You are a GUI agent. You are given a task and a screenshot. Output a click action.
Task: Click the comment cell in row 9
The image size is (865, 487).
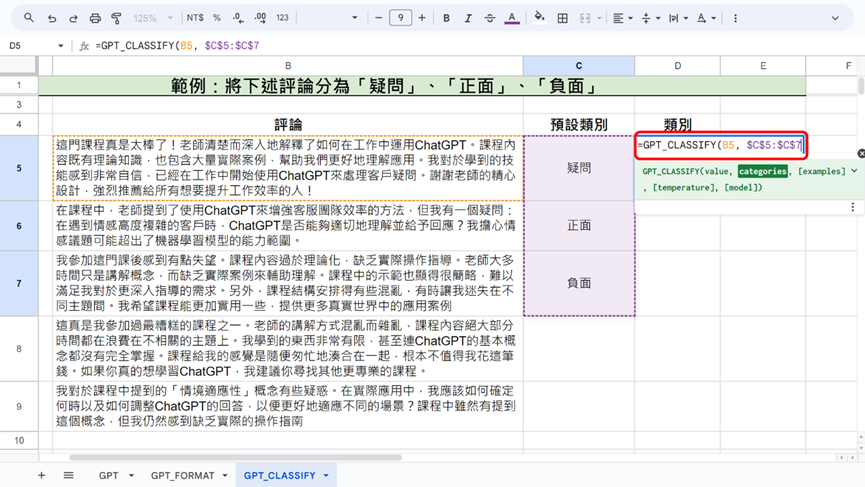[288, 406]
